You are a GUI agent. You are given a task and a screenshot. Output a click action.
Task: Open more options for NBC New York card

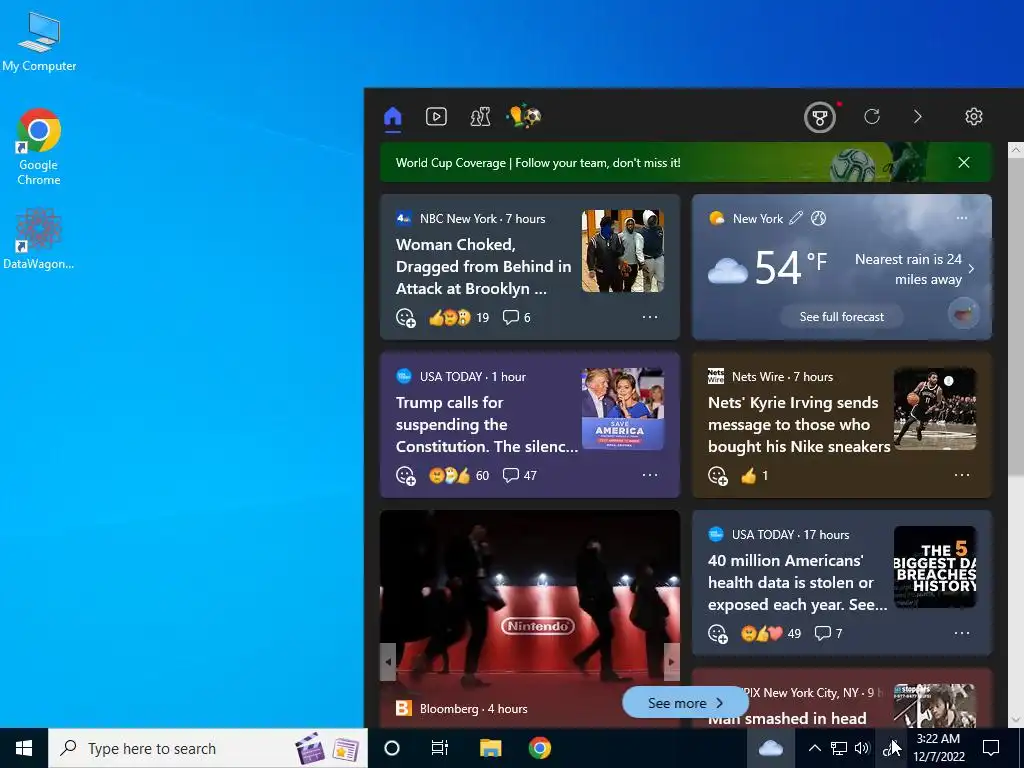(650, 317)
